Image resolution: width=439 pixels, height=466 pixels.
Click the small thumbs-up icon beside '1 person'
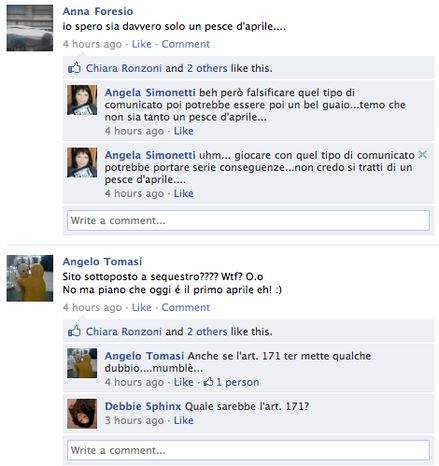tap(208, 382)
